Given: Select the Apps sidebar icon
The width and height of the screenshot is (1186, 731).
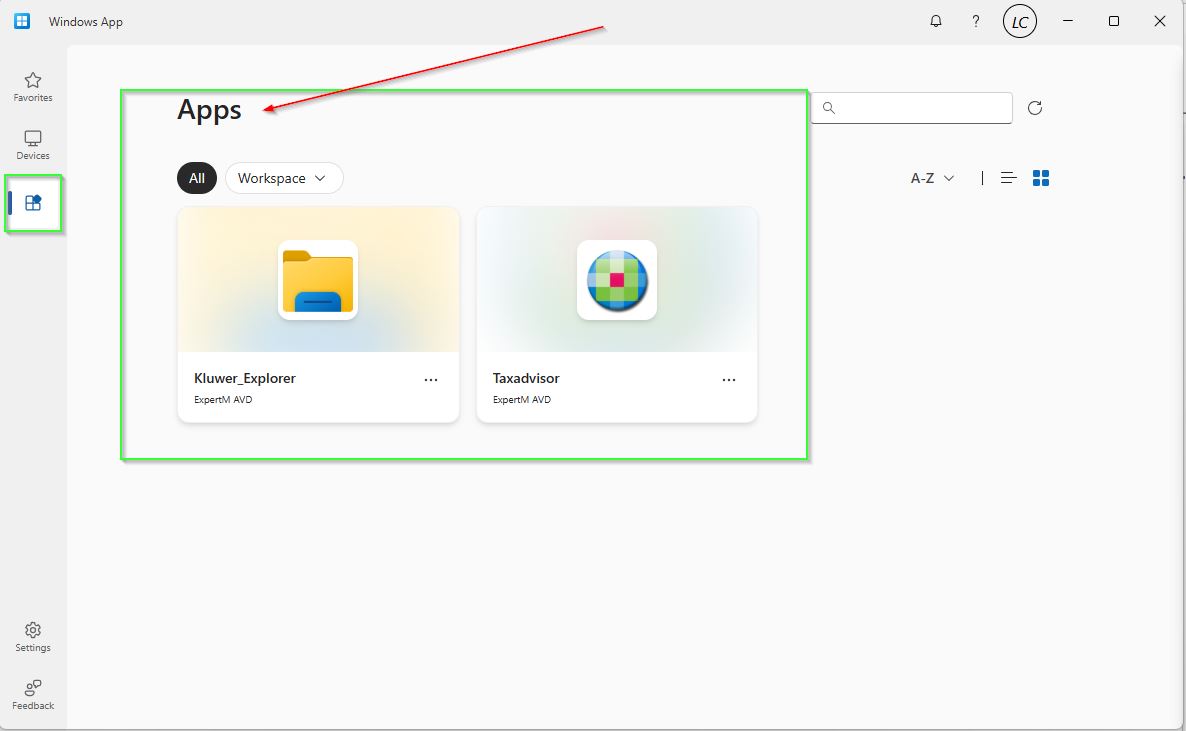Looking at the screenshot, I should 33,203.
